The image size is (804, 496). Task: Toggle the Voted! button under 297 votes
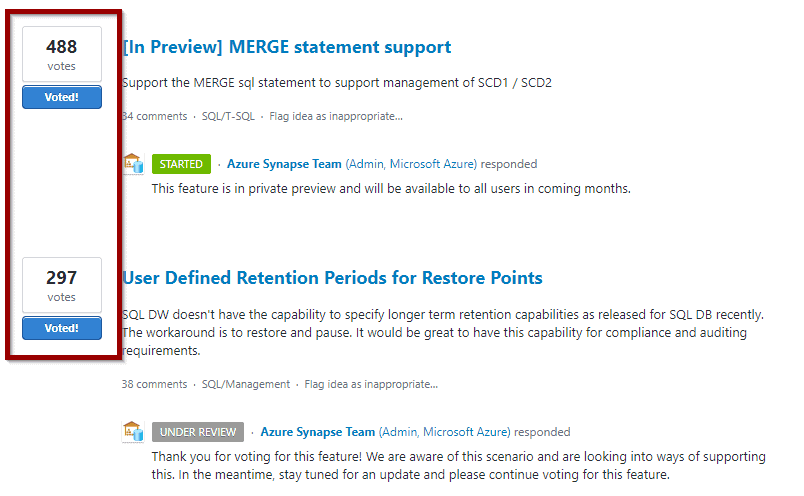(62, 328)
